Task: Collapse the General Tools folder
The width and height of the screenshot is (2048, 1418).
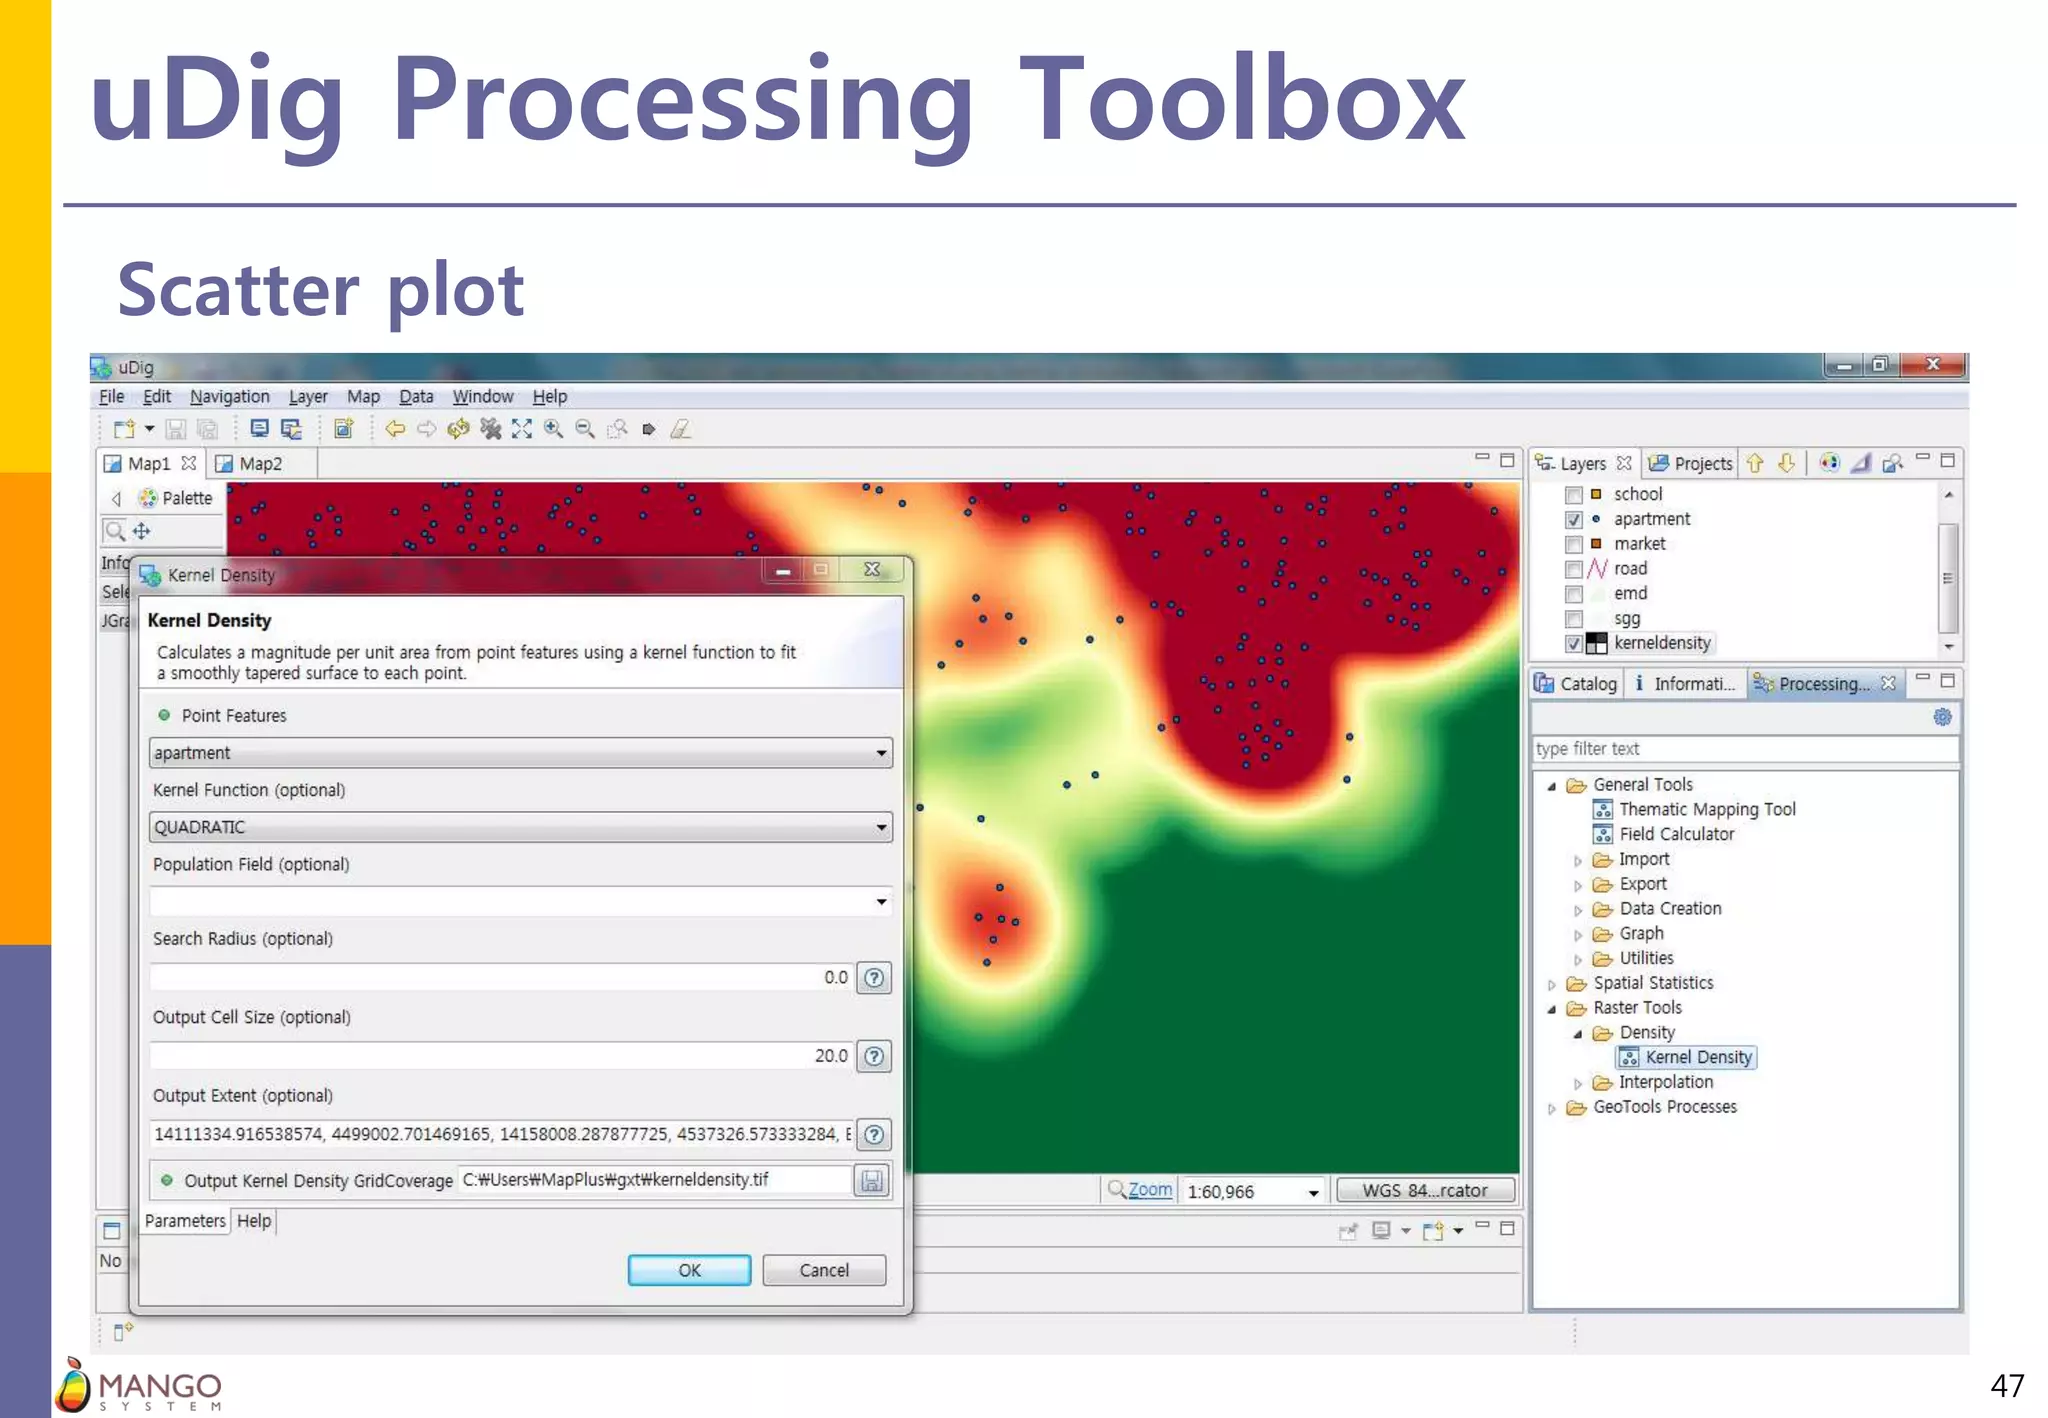Action: [1552, 786]
